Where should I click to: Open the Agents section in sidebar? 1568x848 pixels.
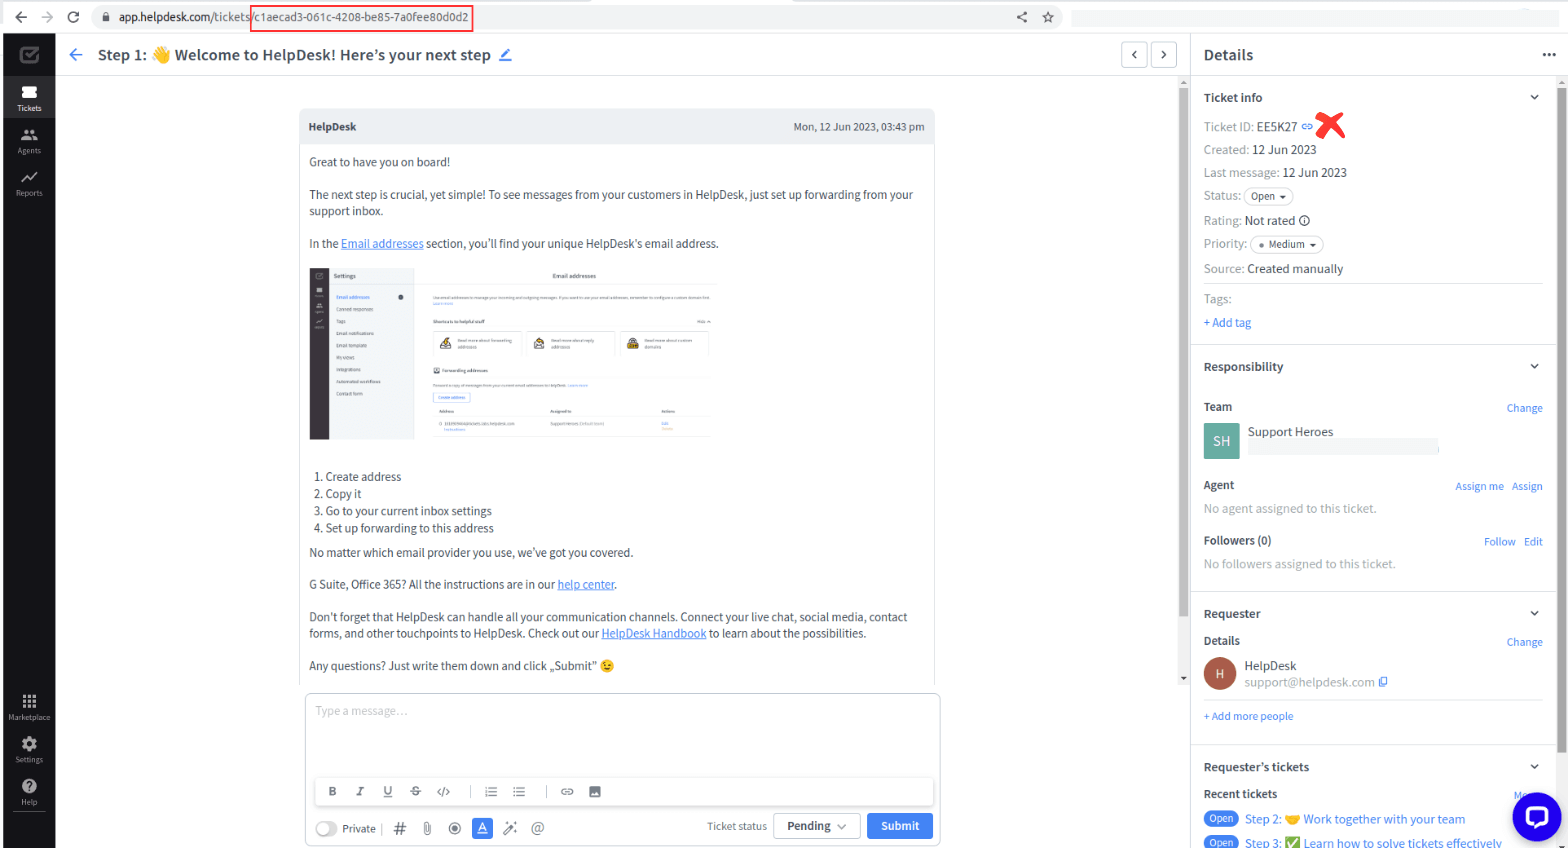[29, 140]
